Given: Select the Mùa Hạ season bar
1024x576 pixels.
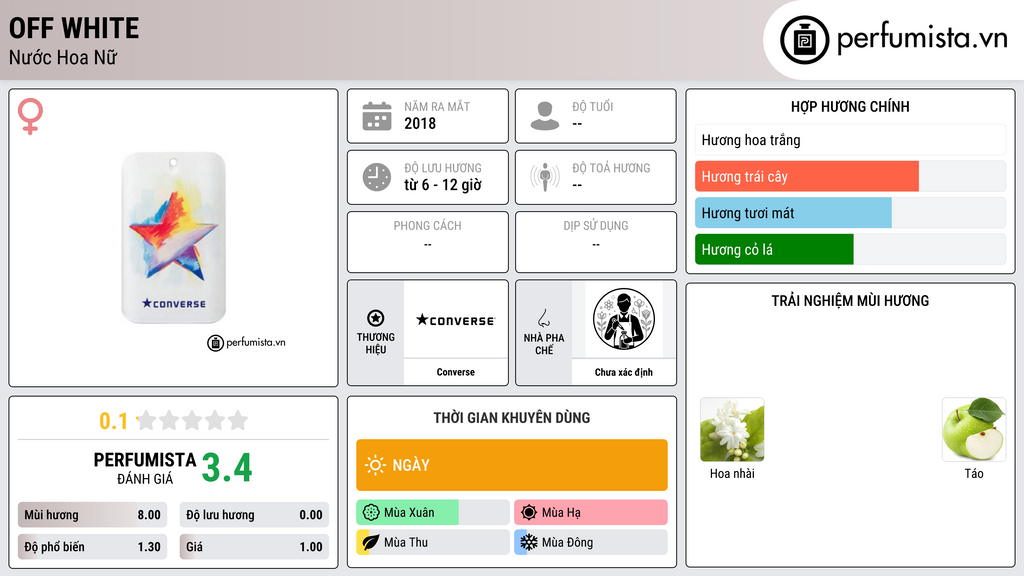Looking at the screenshot, I should [591, 513].
